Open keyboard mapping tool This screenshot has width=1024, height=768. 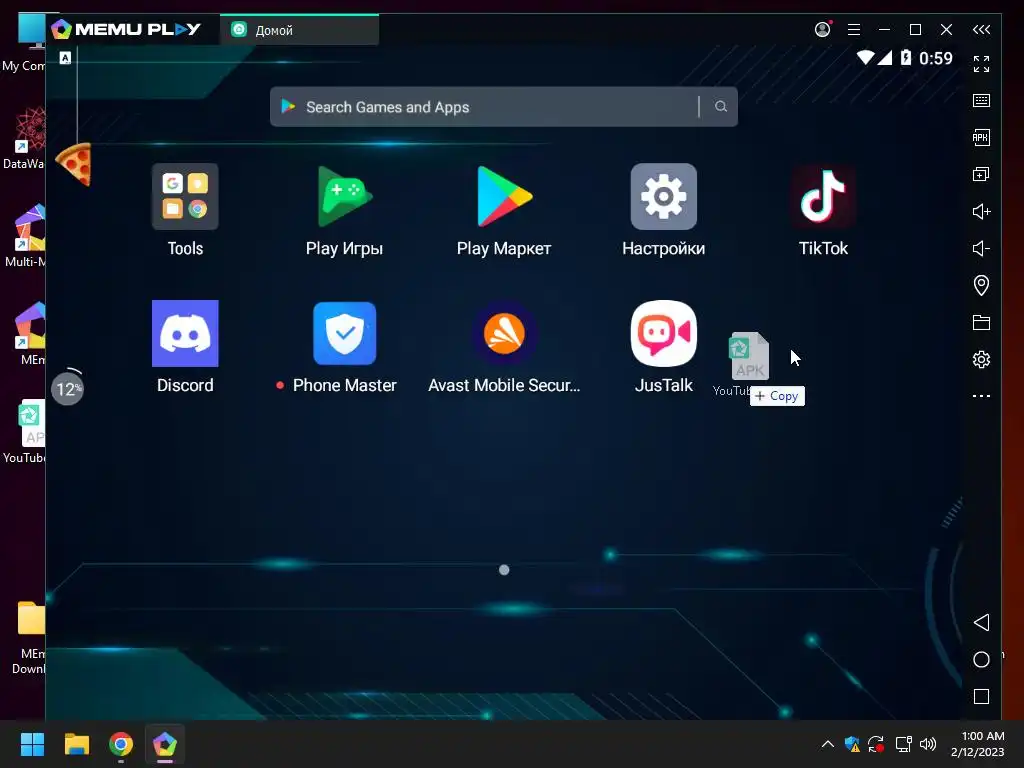[981, 100]
